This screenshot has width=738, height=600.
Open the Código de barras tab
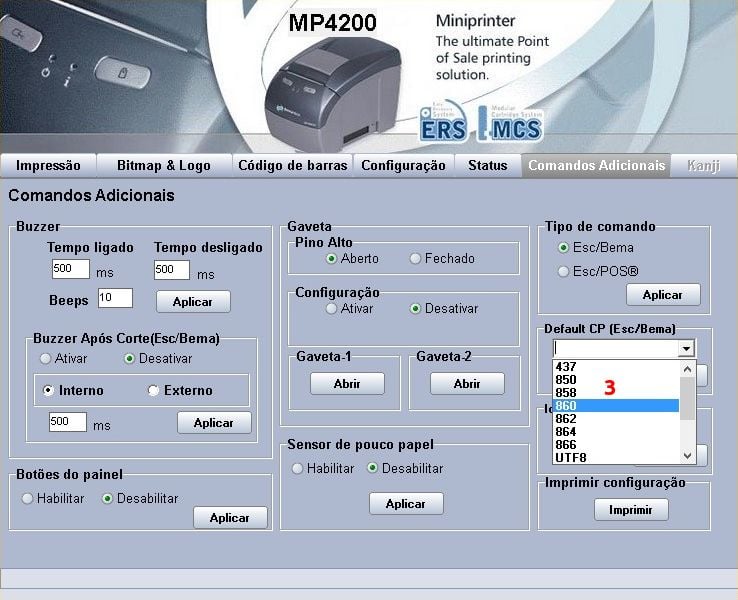(x=292, y=166)
